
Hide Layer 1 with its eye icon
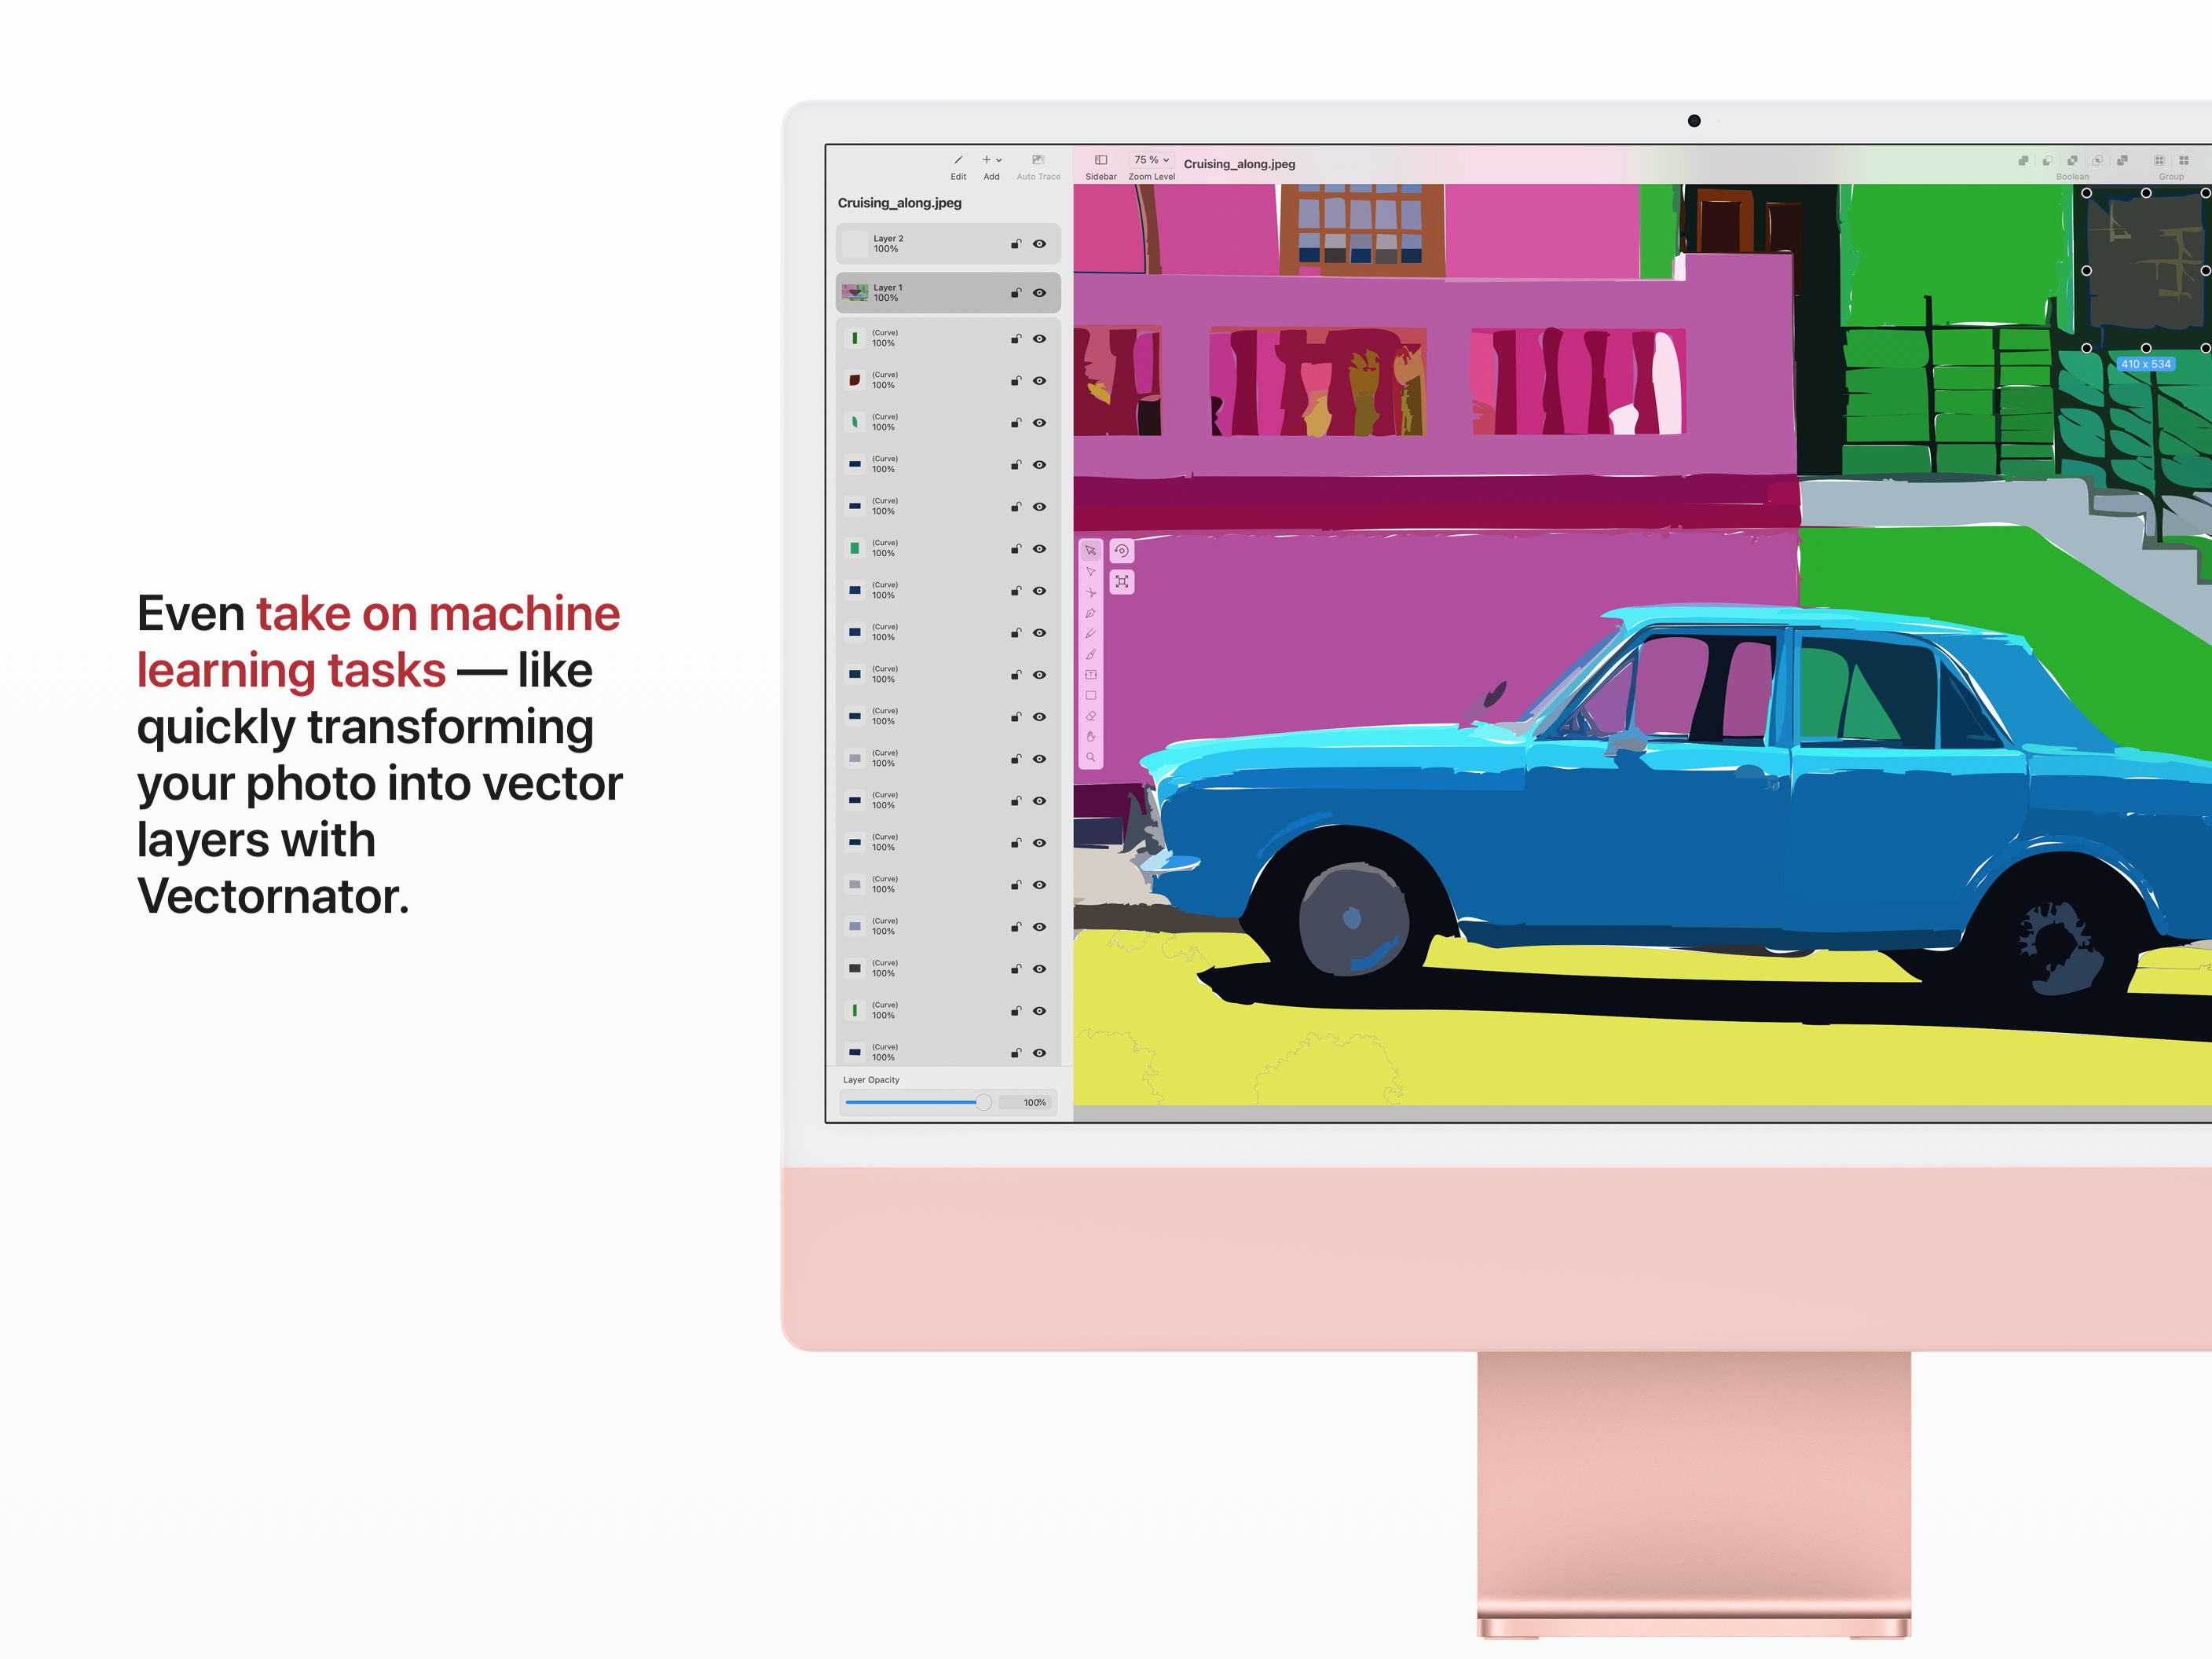coord(1040,293)
